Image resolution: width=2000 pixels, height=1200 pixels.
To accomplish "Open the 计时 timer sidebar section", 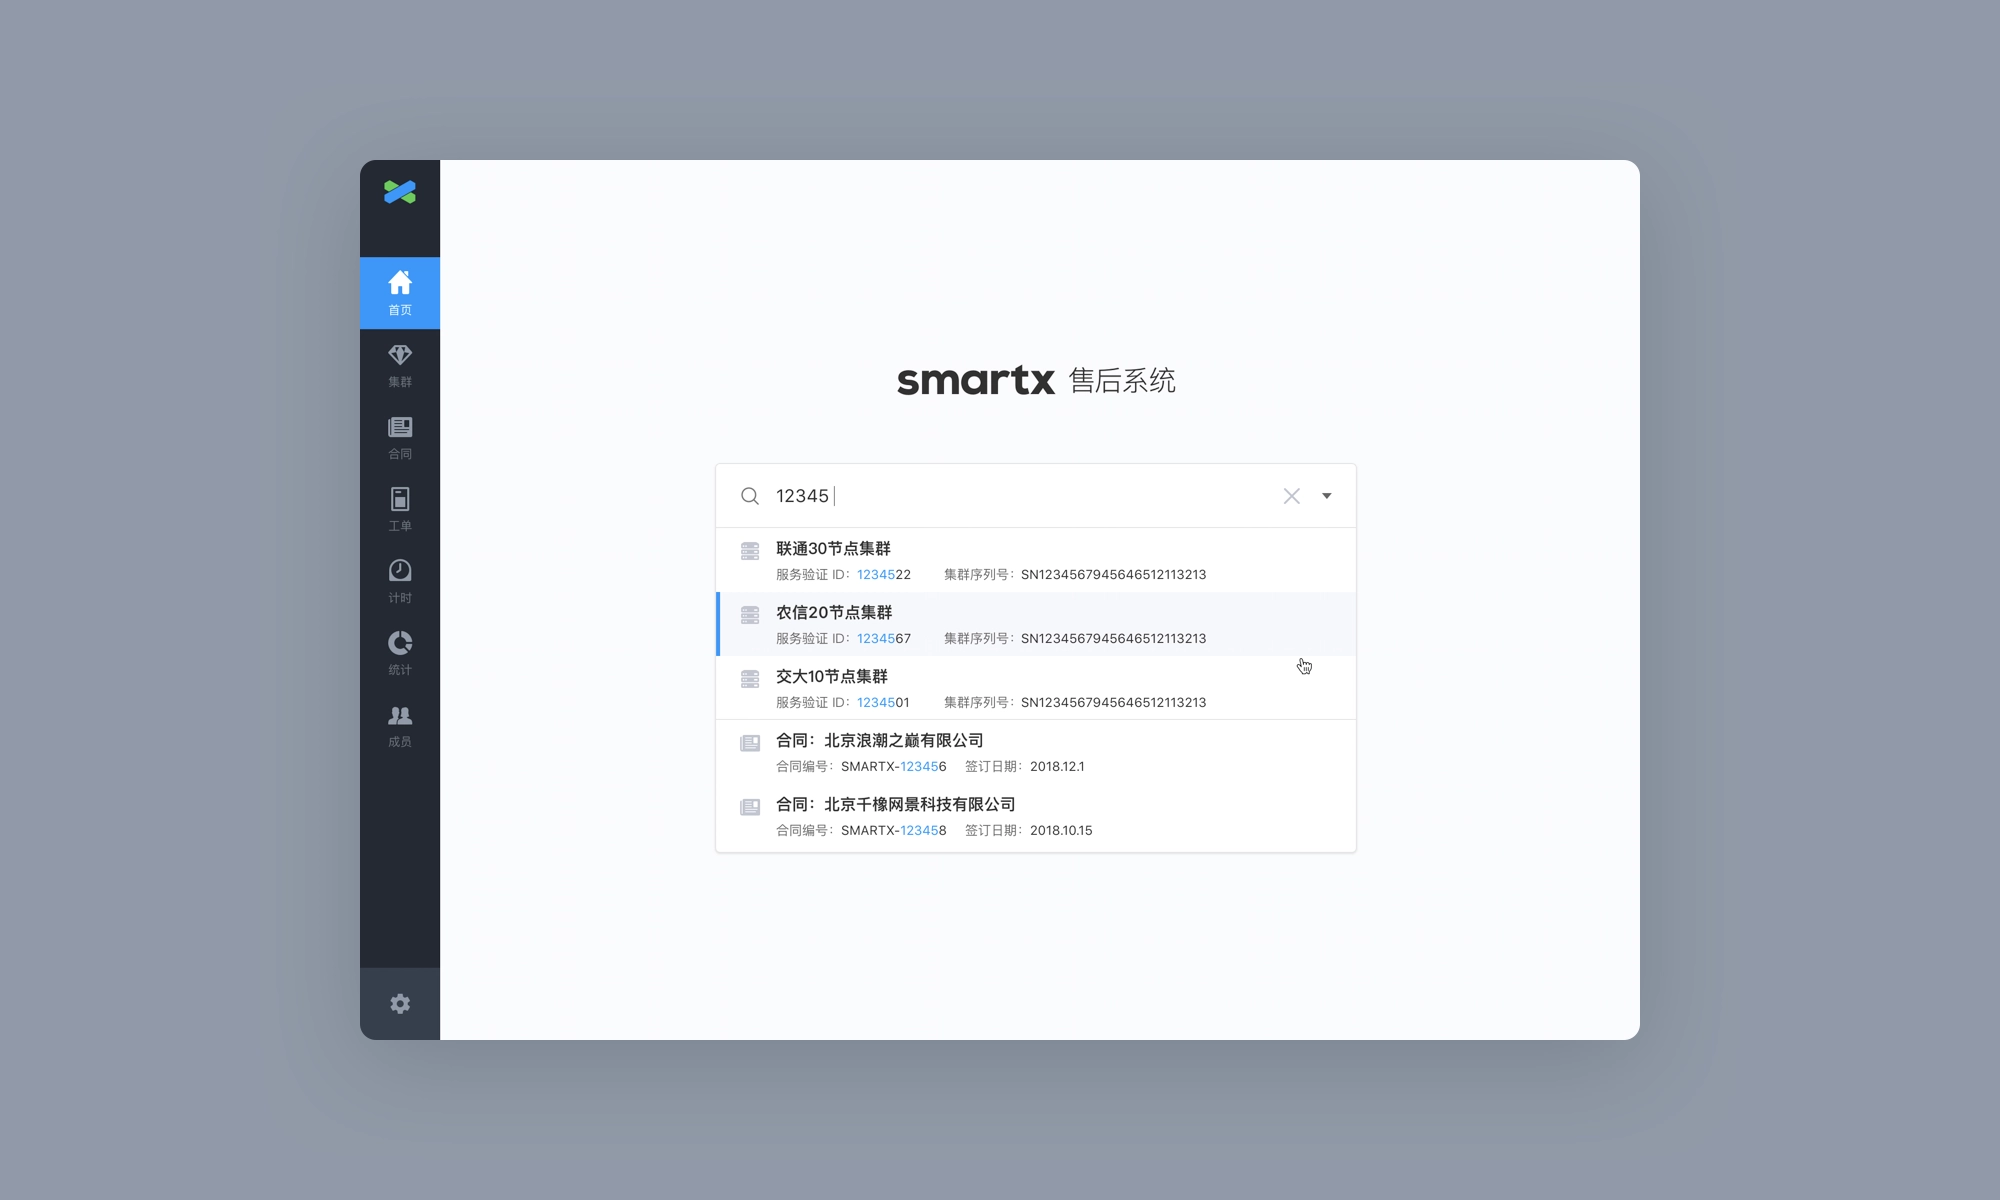I will coord(399,581).
